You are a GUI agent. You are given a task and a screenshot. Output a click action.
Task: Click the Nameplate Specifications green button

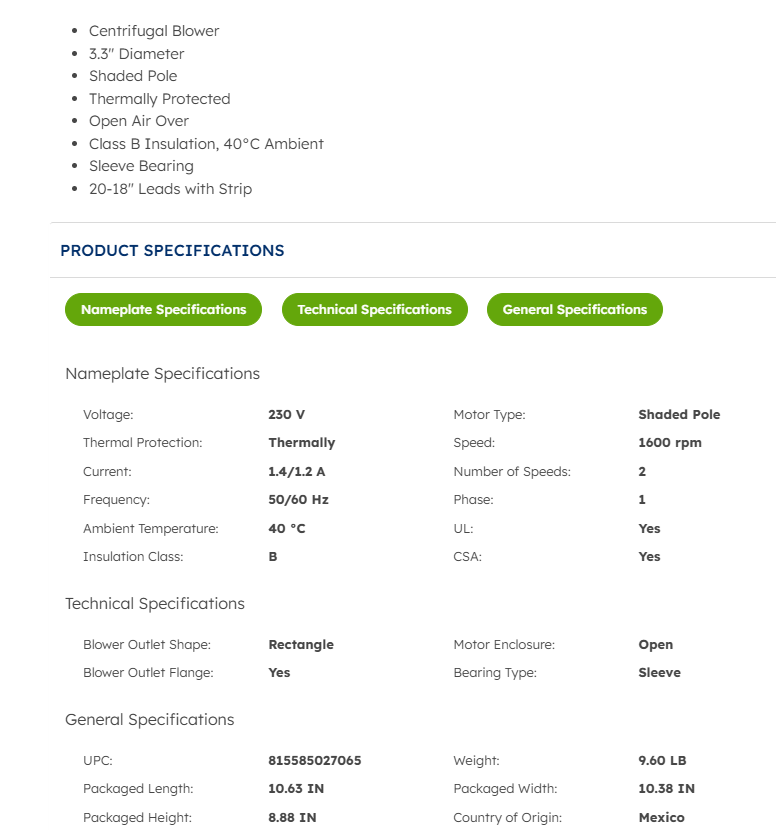point(163,310)
